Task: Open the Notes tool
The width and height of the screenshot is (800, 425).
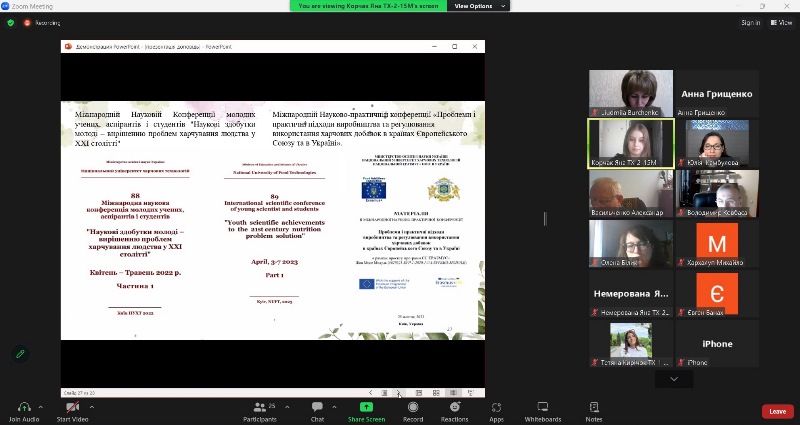Action: coord(594,412)
